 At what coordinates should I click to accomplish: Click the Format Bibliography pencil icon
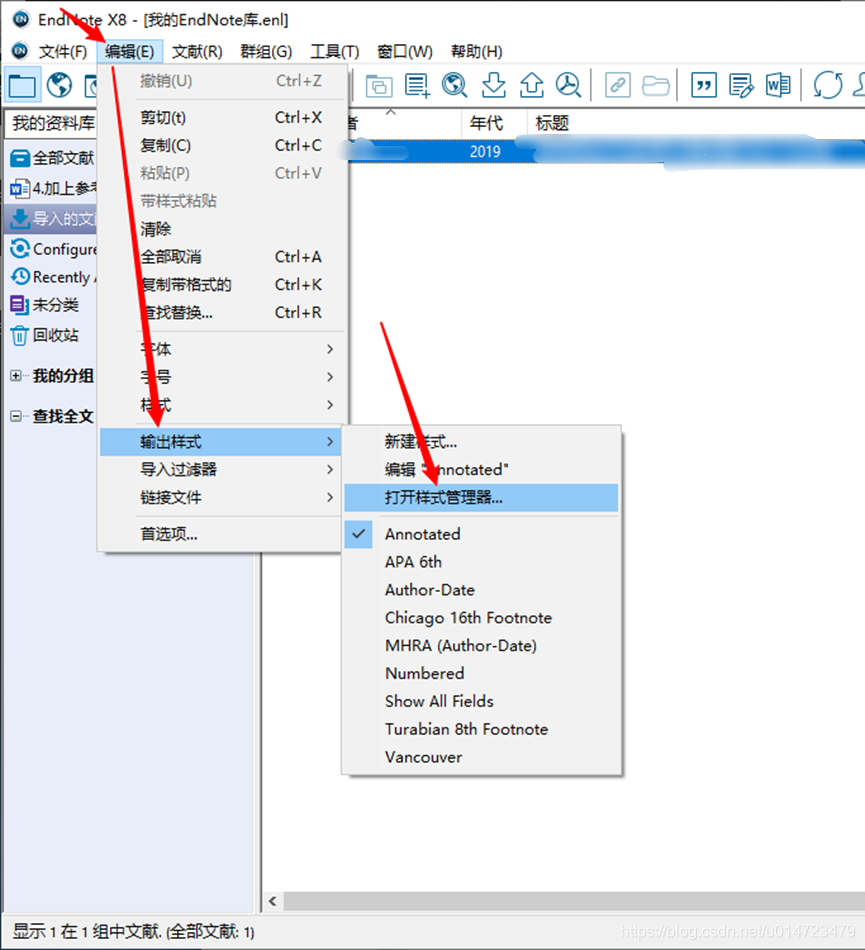(741, 85)
